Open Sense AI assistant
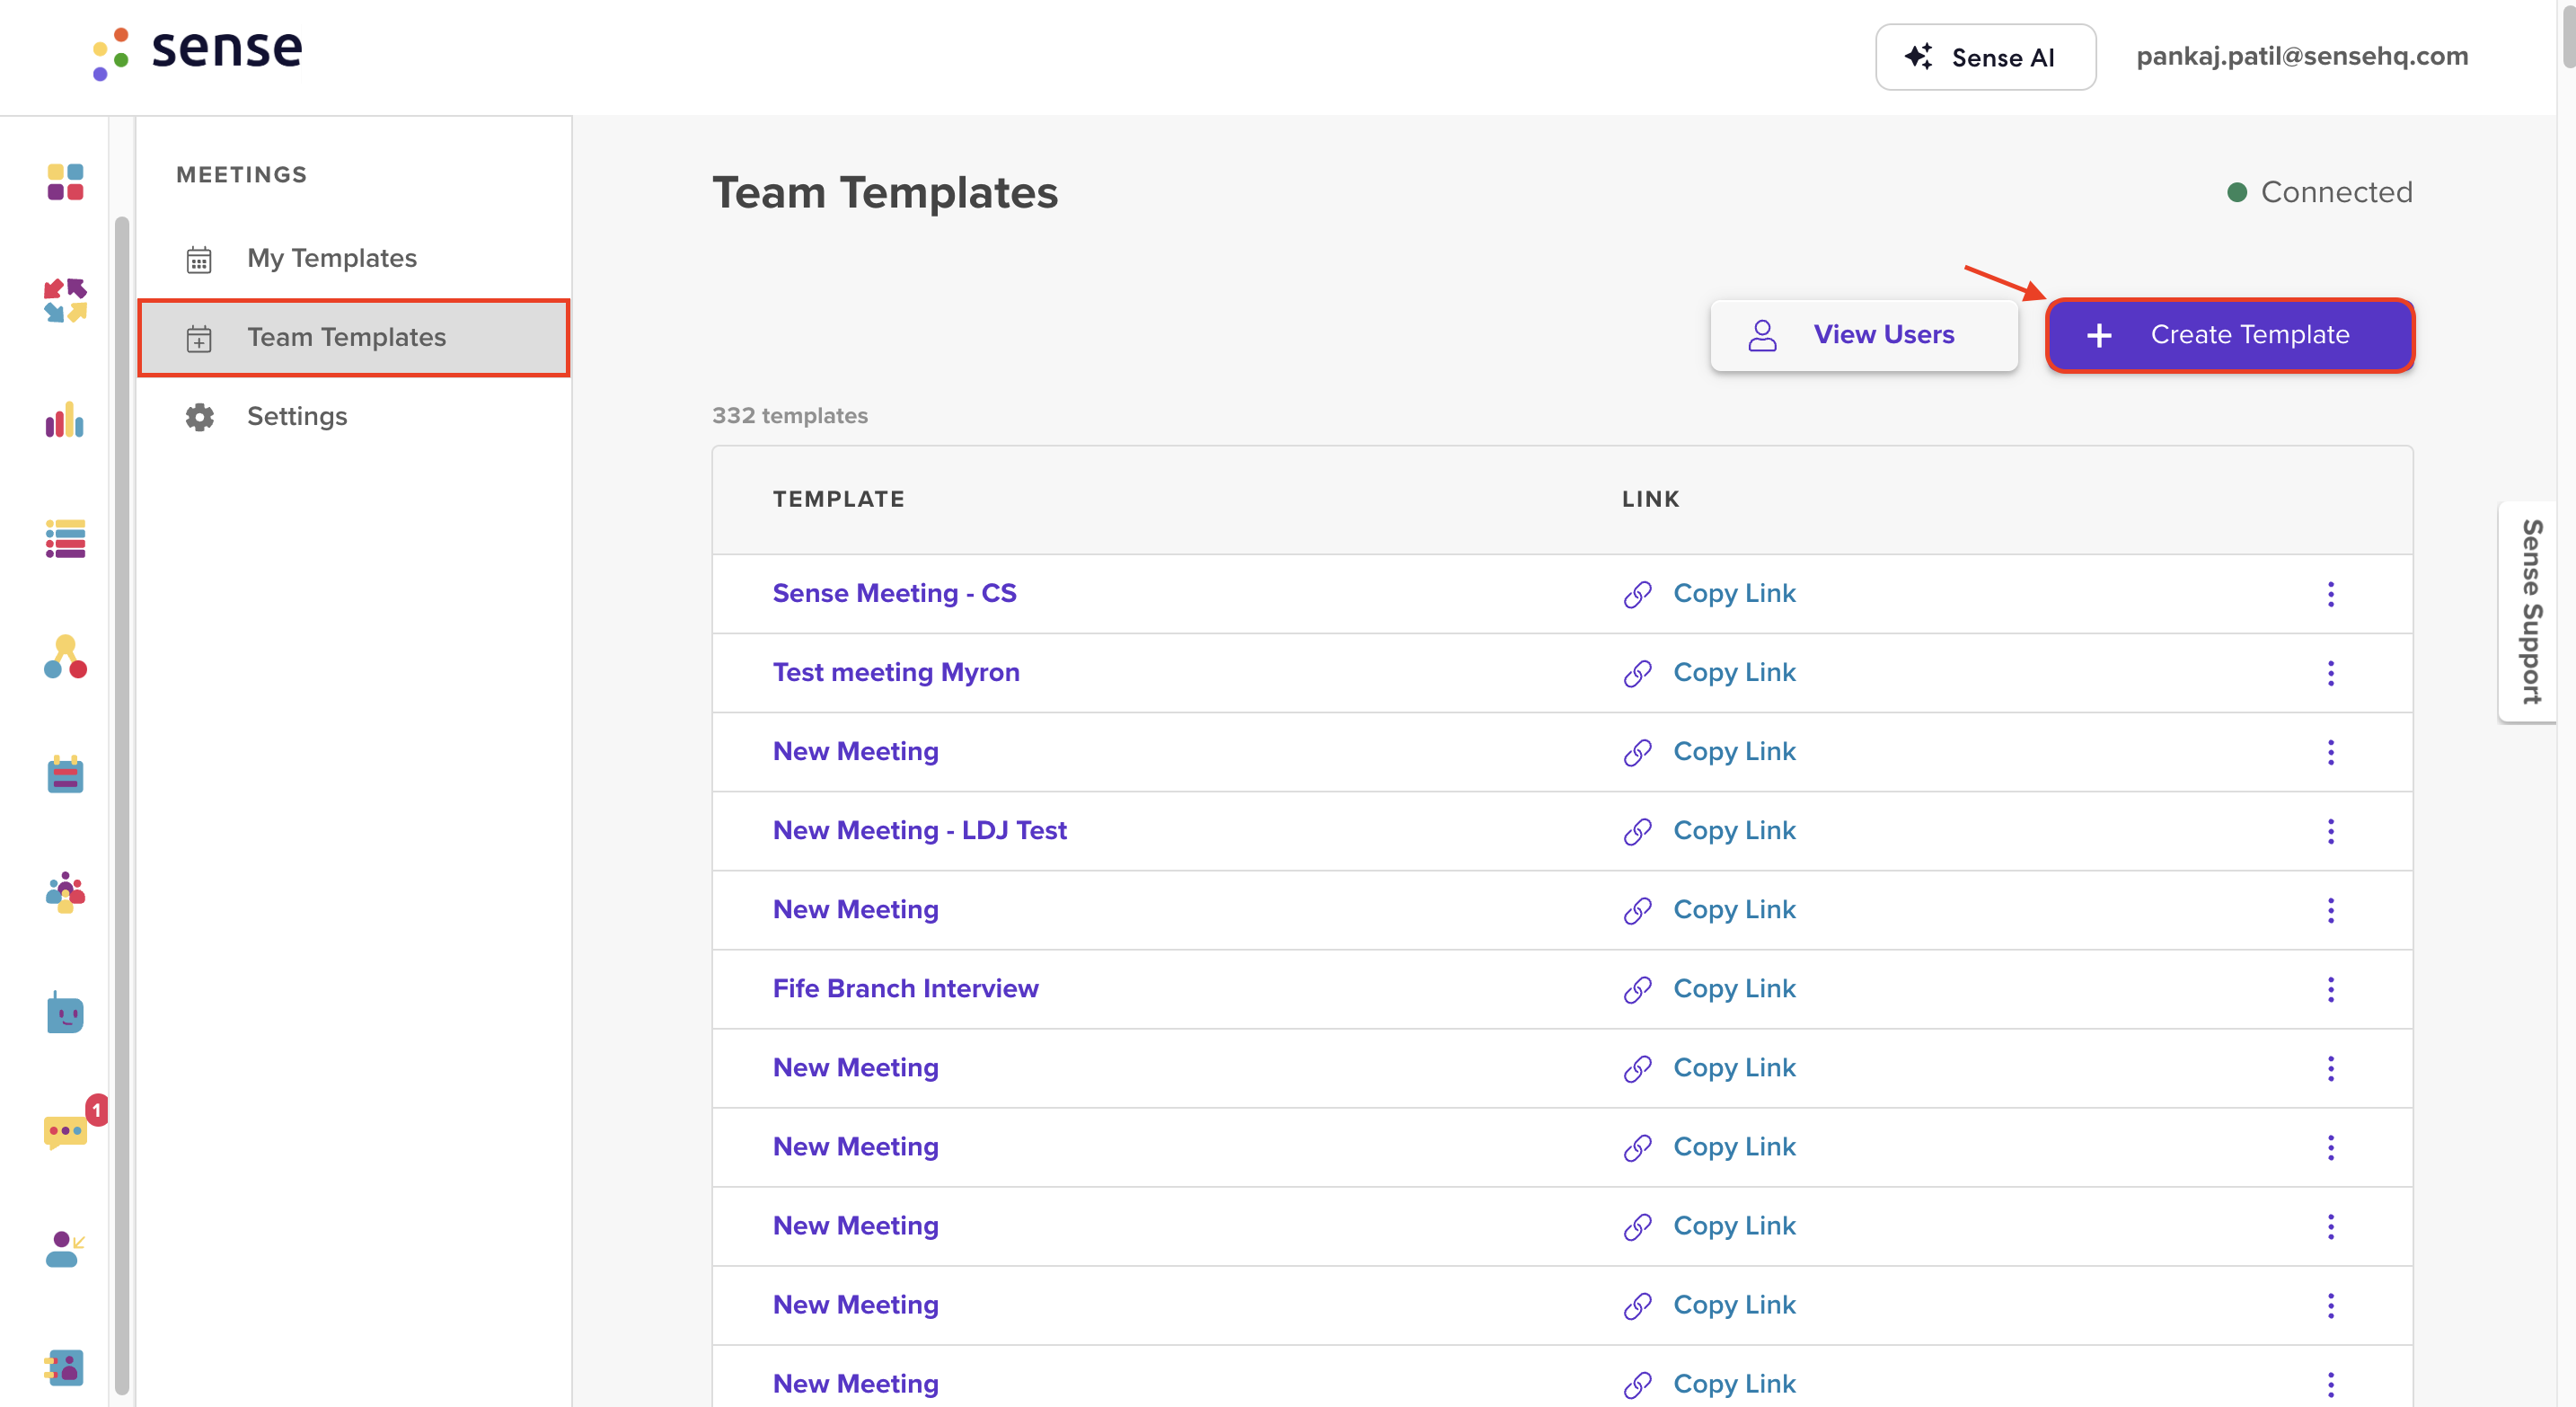This screenshot has height=1407, width=2576. [1985, 57]
